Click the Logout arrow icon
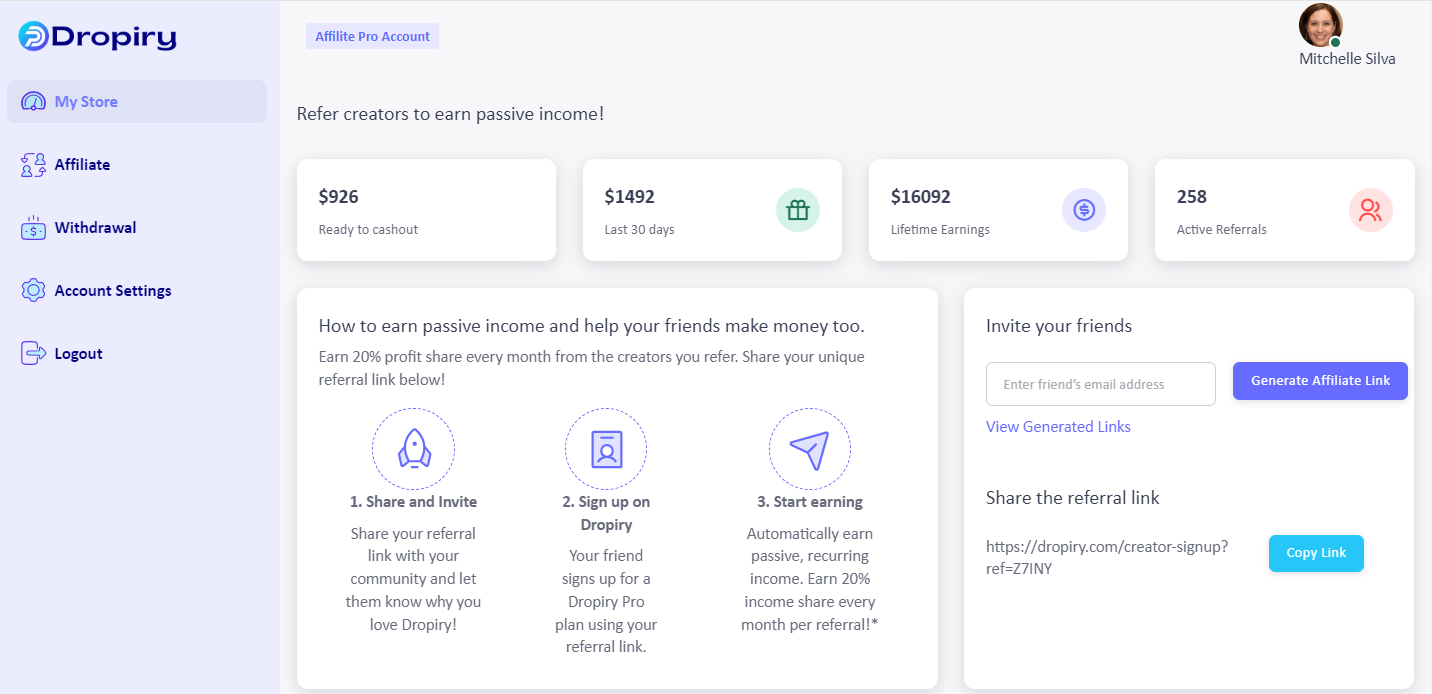This screenshot has width=1432, height=694. (33, 354)
